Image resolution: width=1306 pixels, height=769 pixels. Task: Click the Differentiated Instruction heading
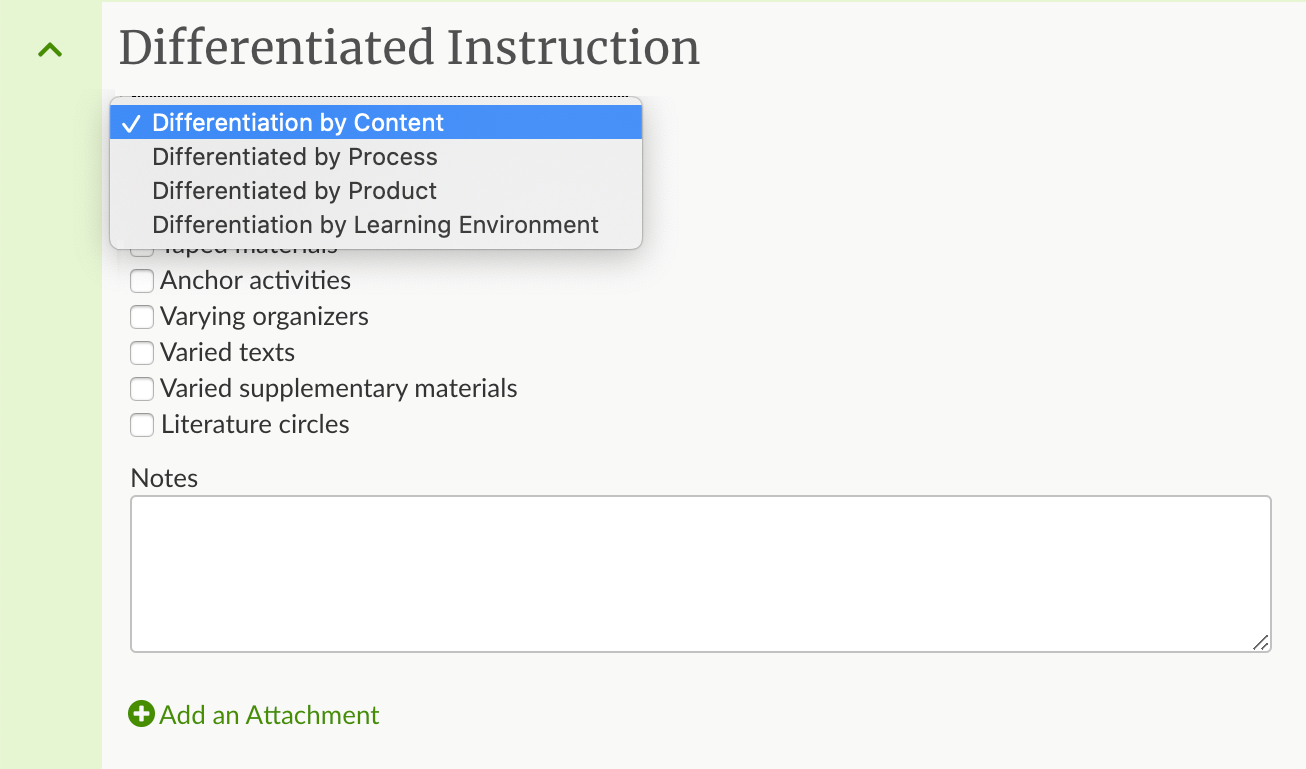pyautogui.click(x=409, y=48)
